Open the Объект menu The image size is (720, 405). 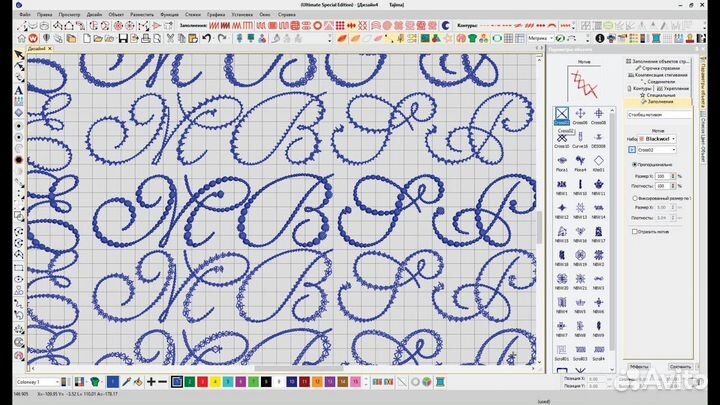[x=116, y=15]
